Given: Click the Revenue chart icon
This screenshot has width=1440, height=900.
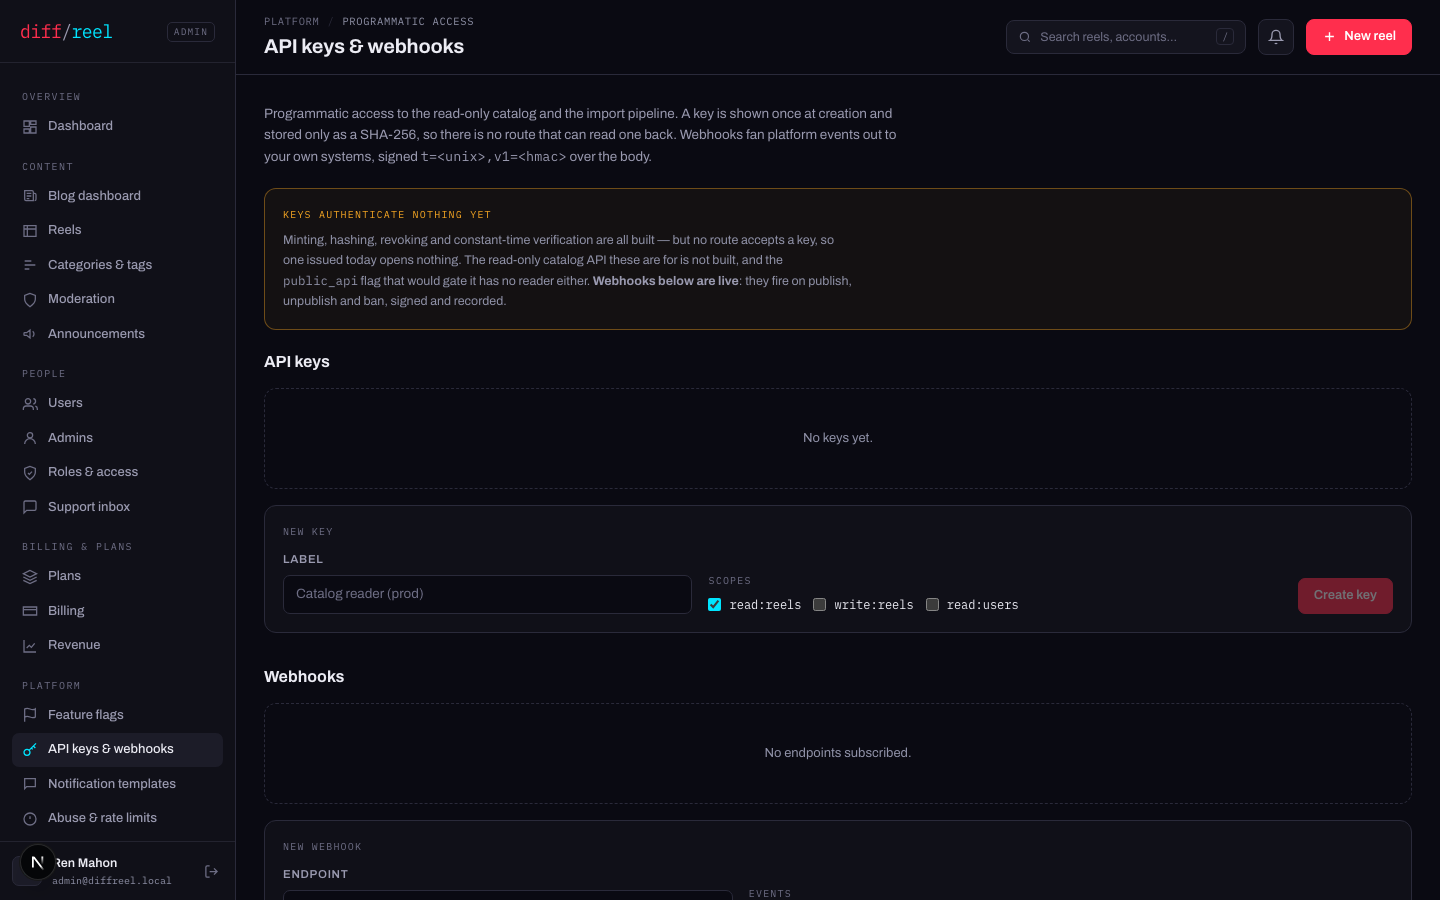Looking at the screenshot, I should coord(30,646).
